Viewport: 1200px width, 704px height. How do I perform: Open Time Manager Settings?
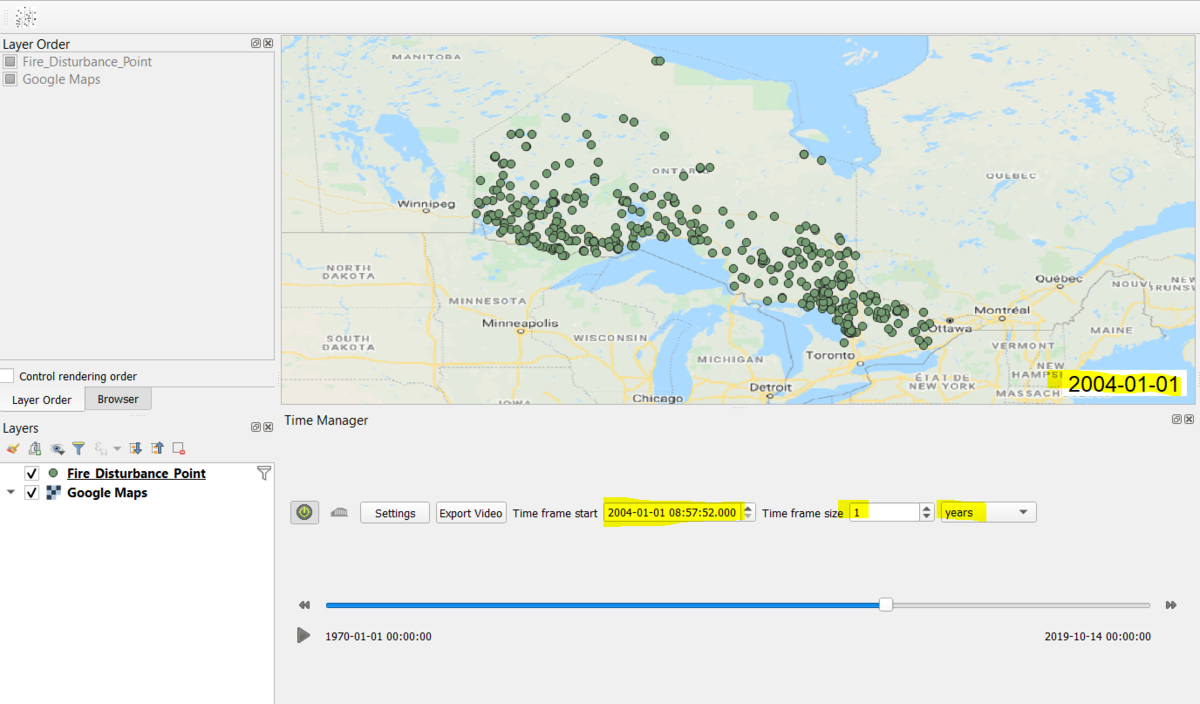click(395, 513)
